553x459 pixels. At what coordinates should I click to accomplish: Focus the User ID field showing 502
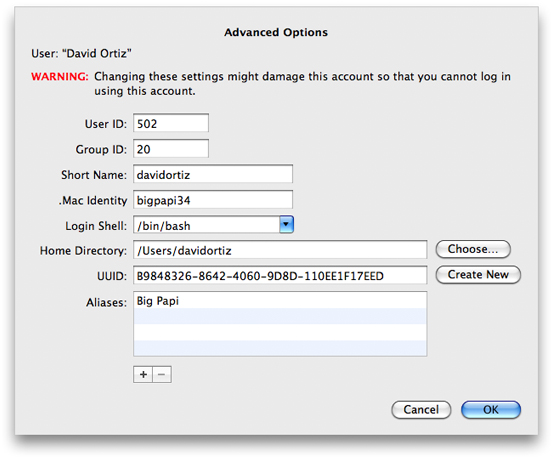click(171, 123)
